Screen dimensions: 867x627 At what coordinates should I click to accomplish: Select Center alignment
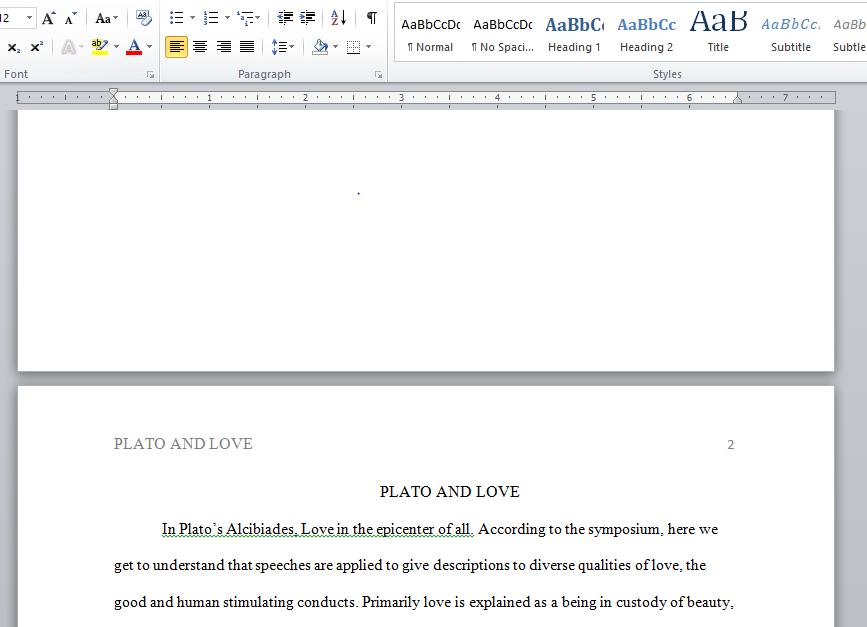tap(200, 47)
